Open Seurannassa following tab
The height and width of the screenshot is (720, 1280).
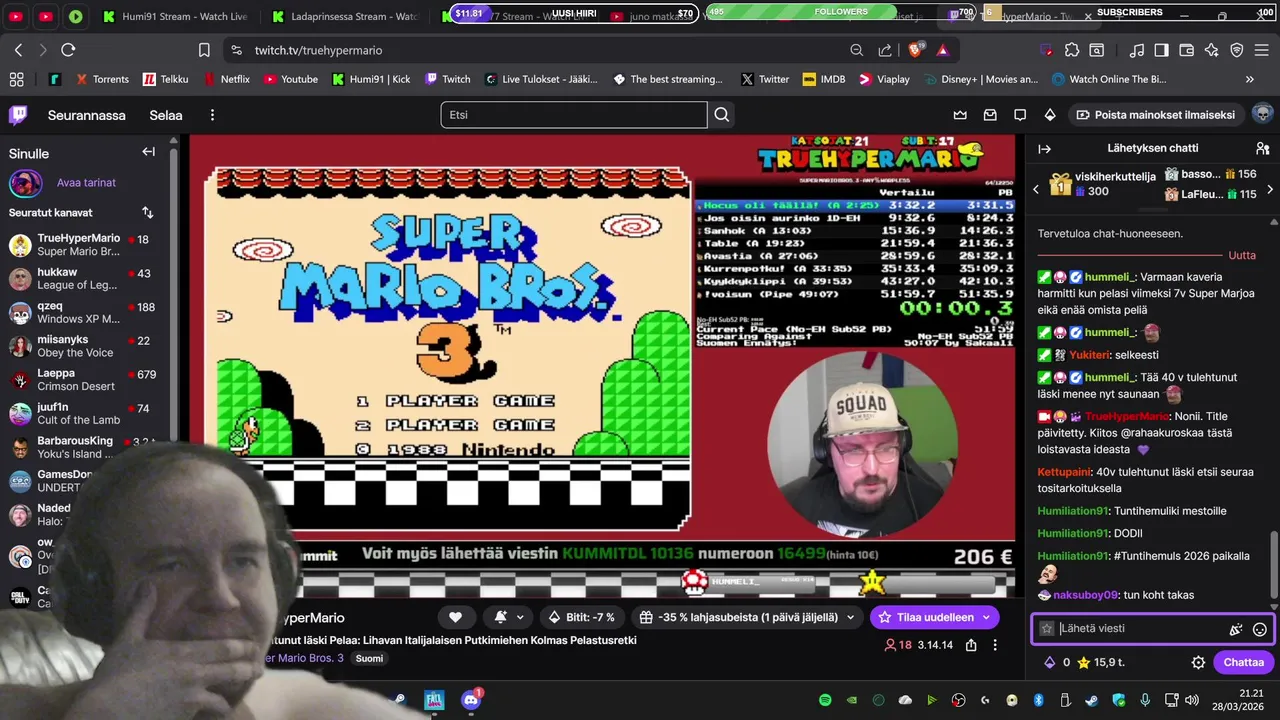coord(87,115)
